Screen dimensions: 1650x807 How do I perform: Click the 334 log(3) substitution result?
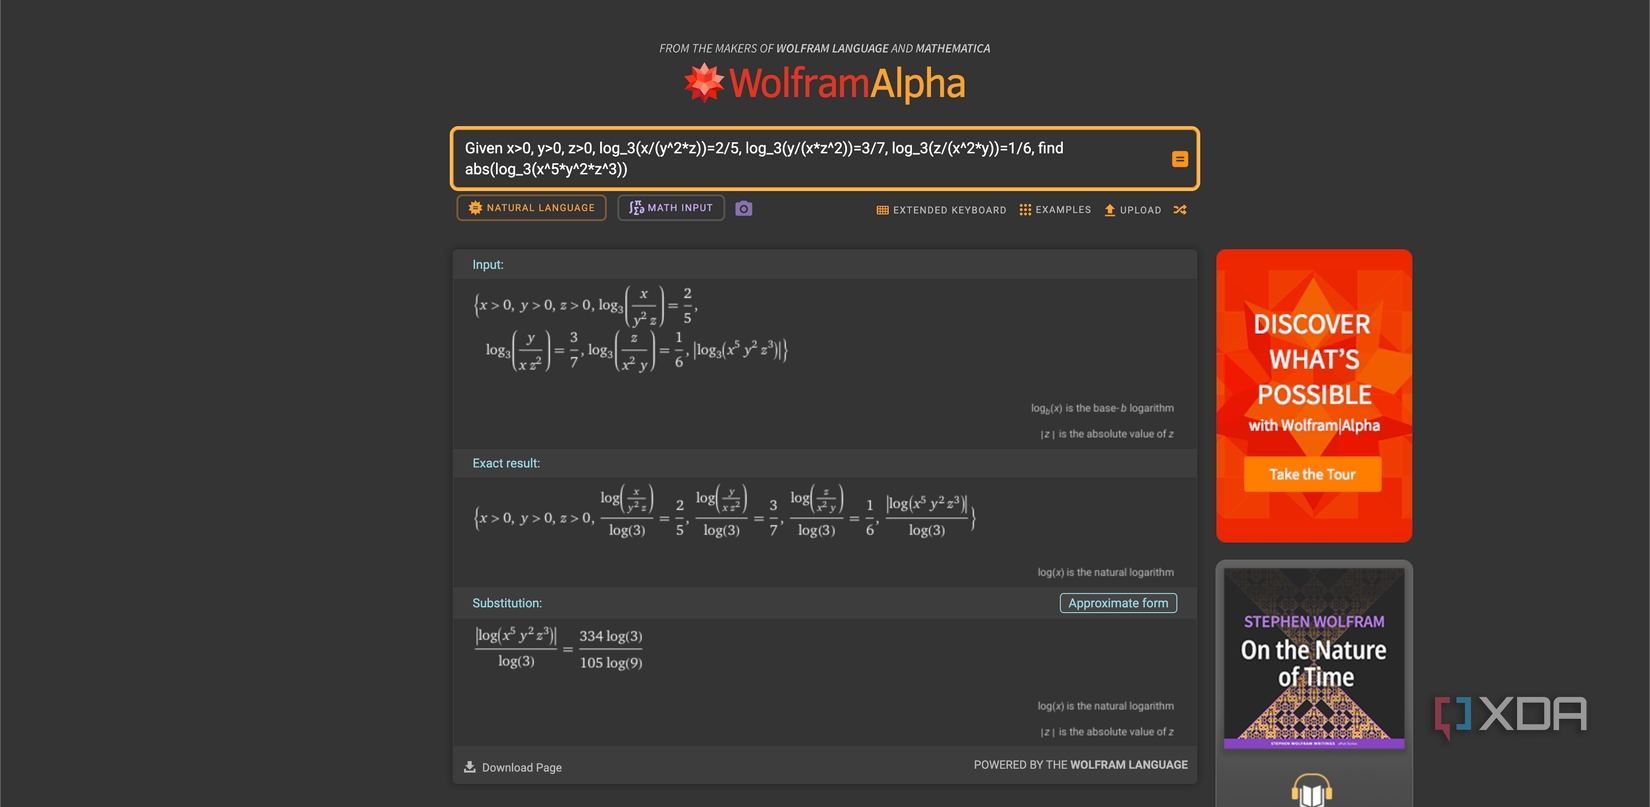(611, 649)
